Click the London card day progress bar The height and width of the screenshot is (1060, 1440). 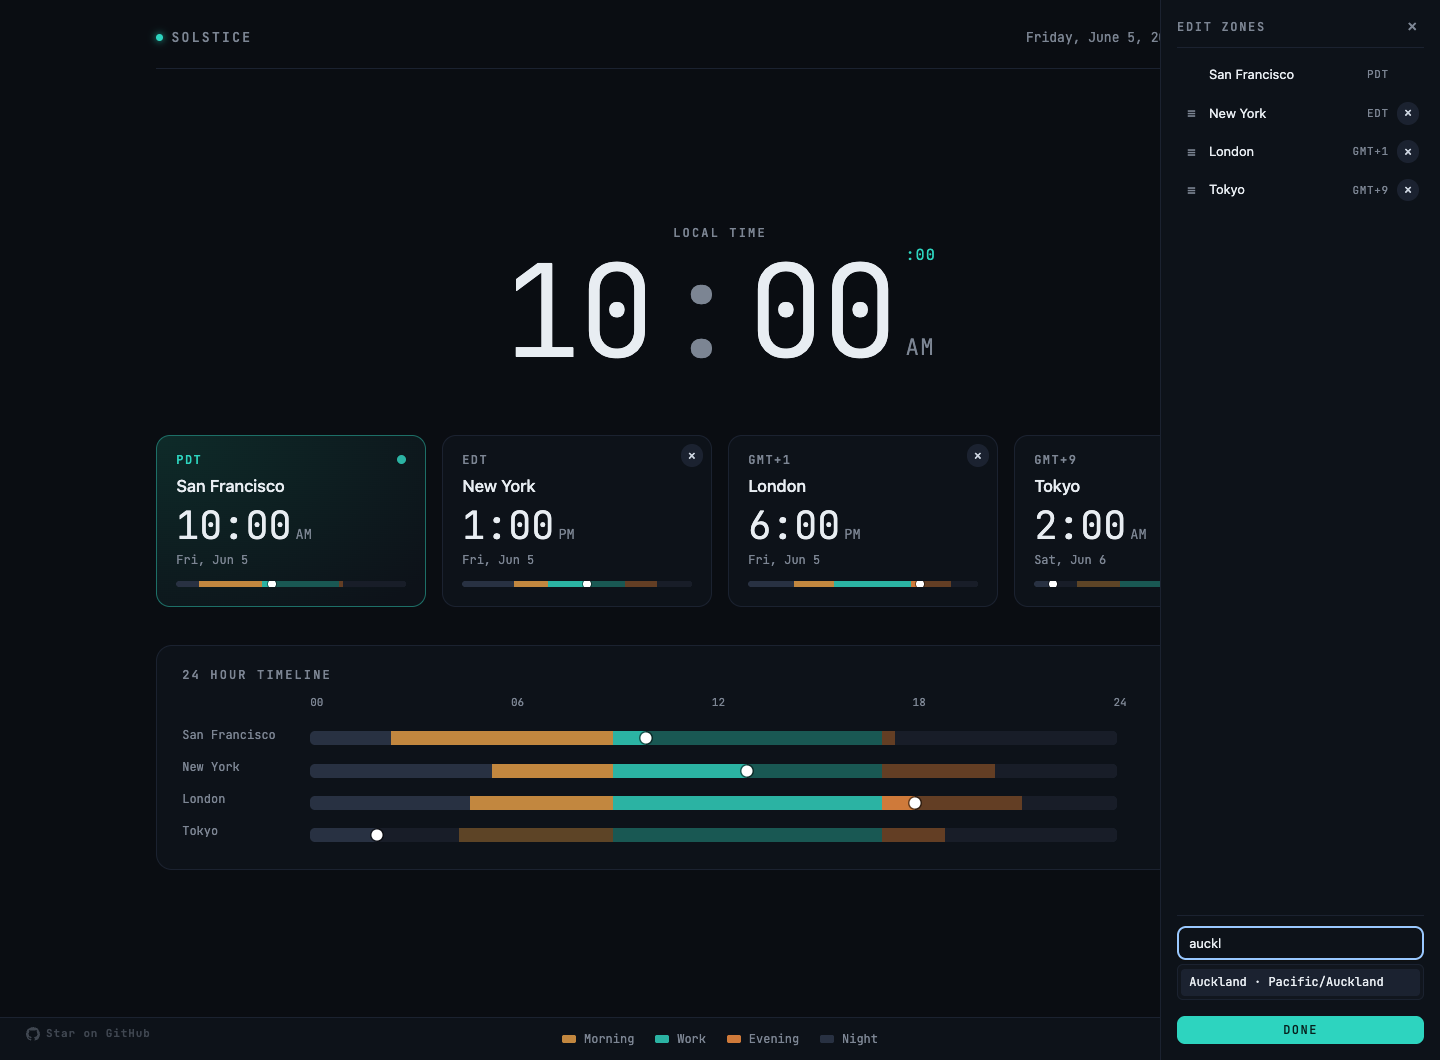863,584
